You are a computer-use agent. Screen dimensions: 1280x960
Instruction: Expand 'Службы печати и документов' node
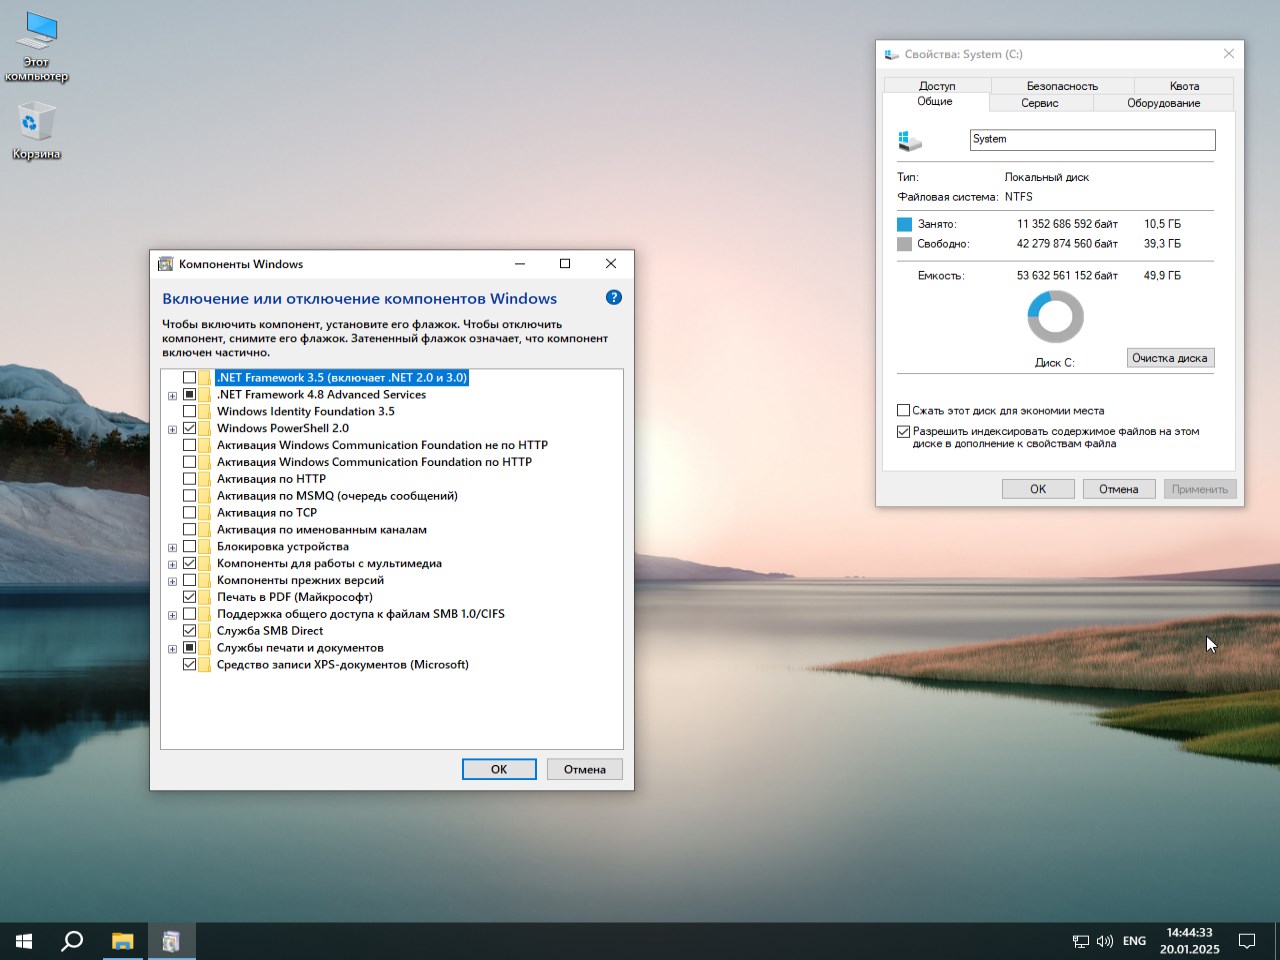pos(173,649)
